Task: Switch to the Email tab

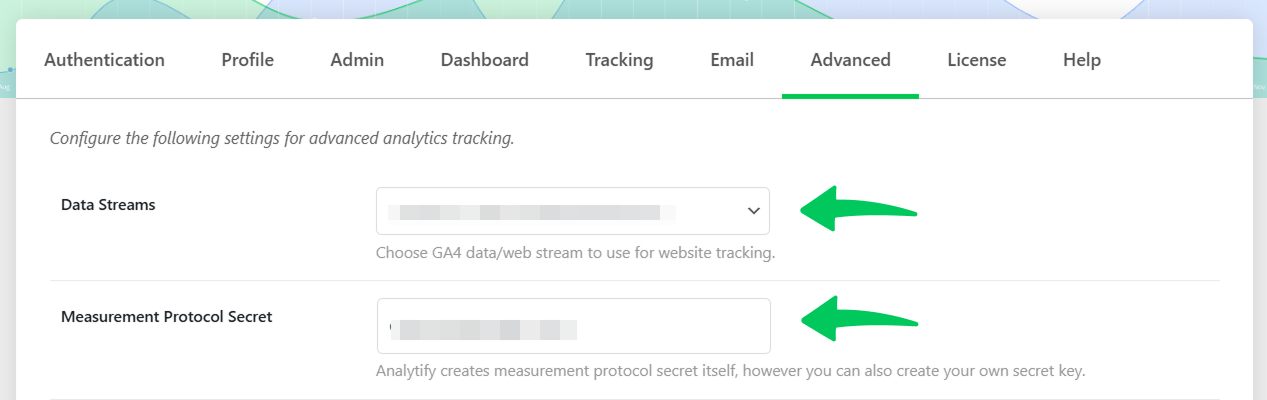Action: tap(732, 60)
